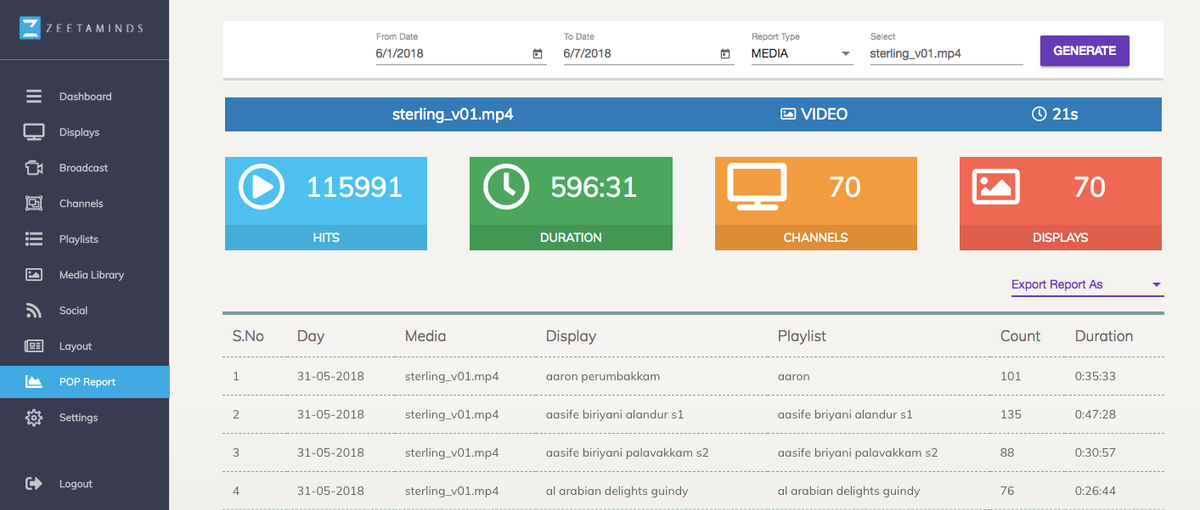
Task: Click the Duration column header
Action: 1104,337
